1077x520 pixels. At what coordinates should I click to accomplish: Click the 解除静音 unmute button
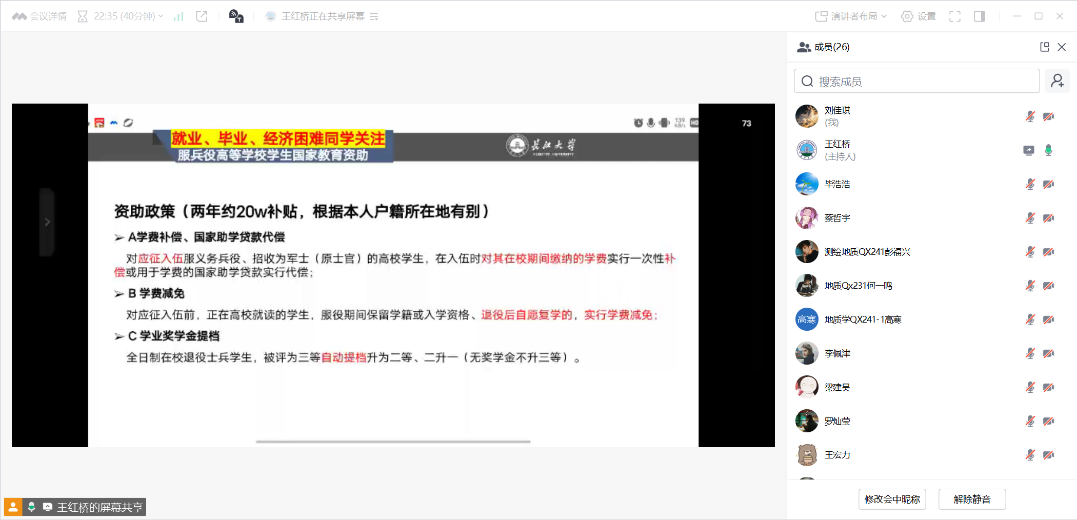tap(971, 499)
